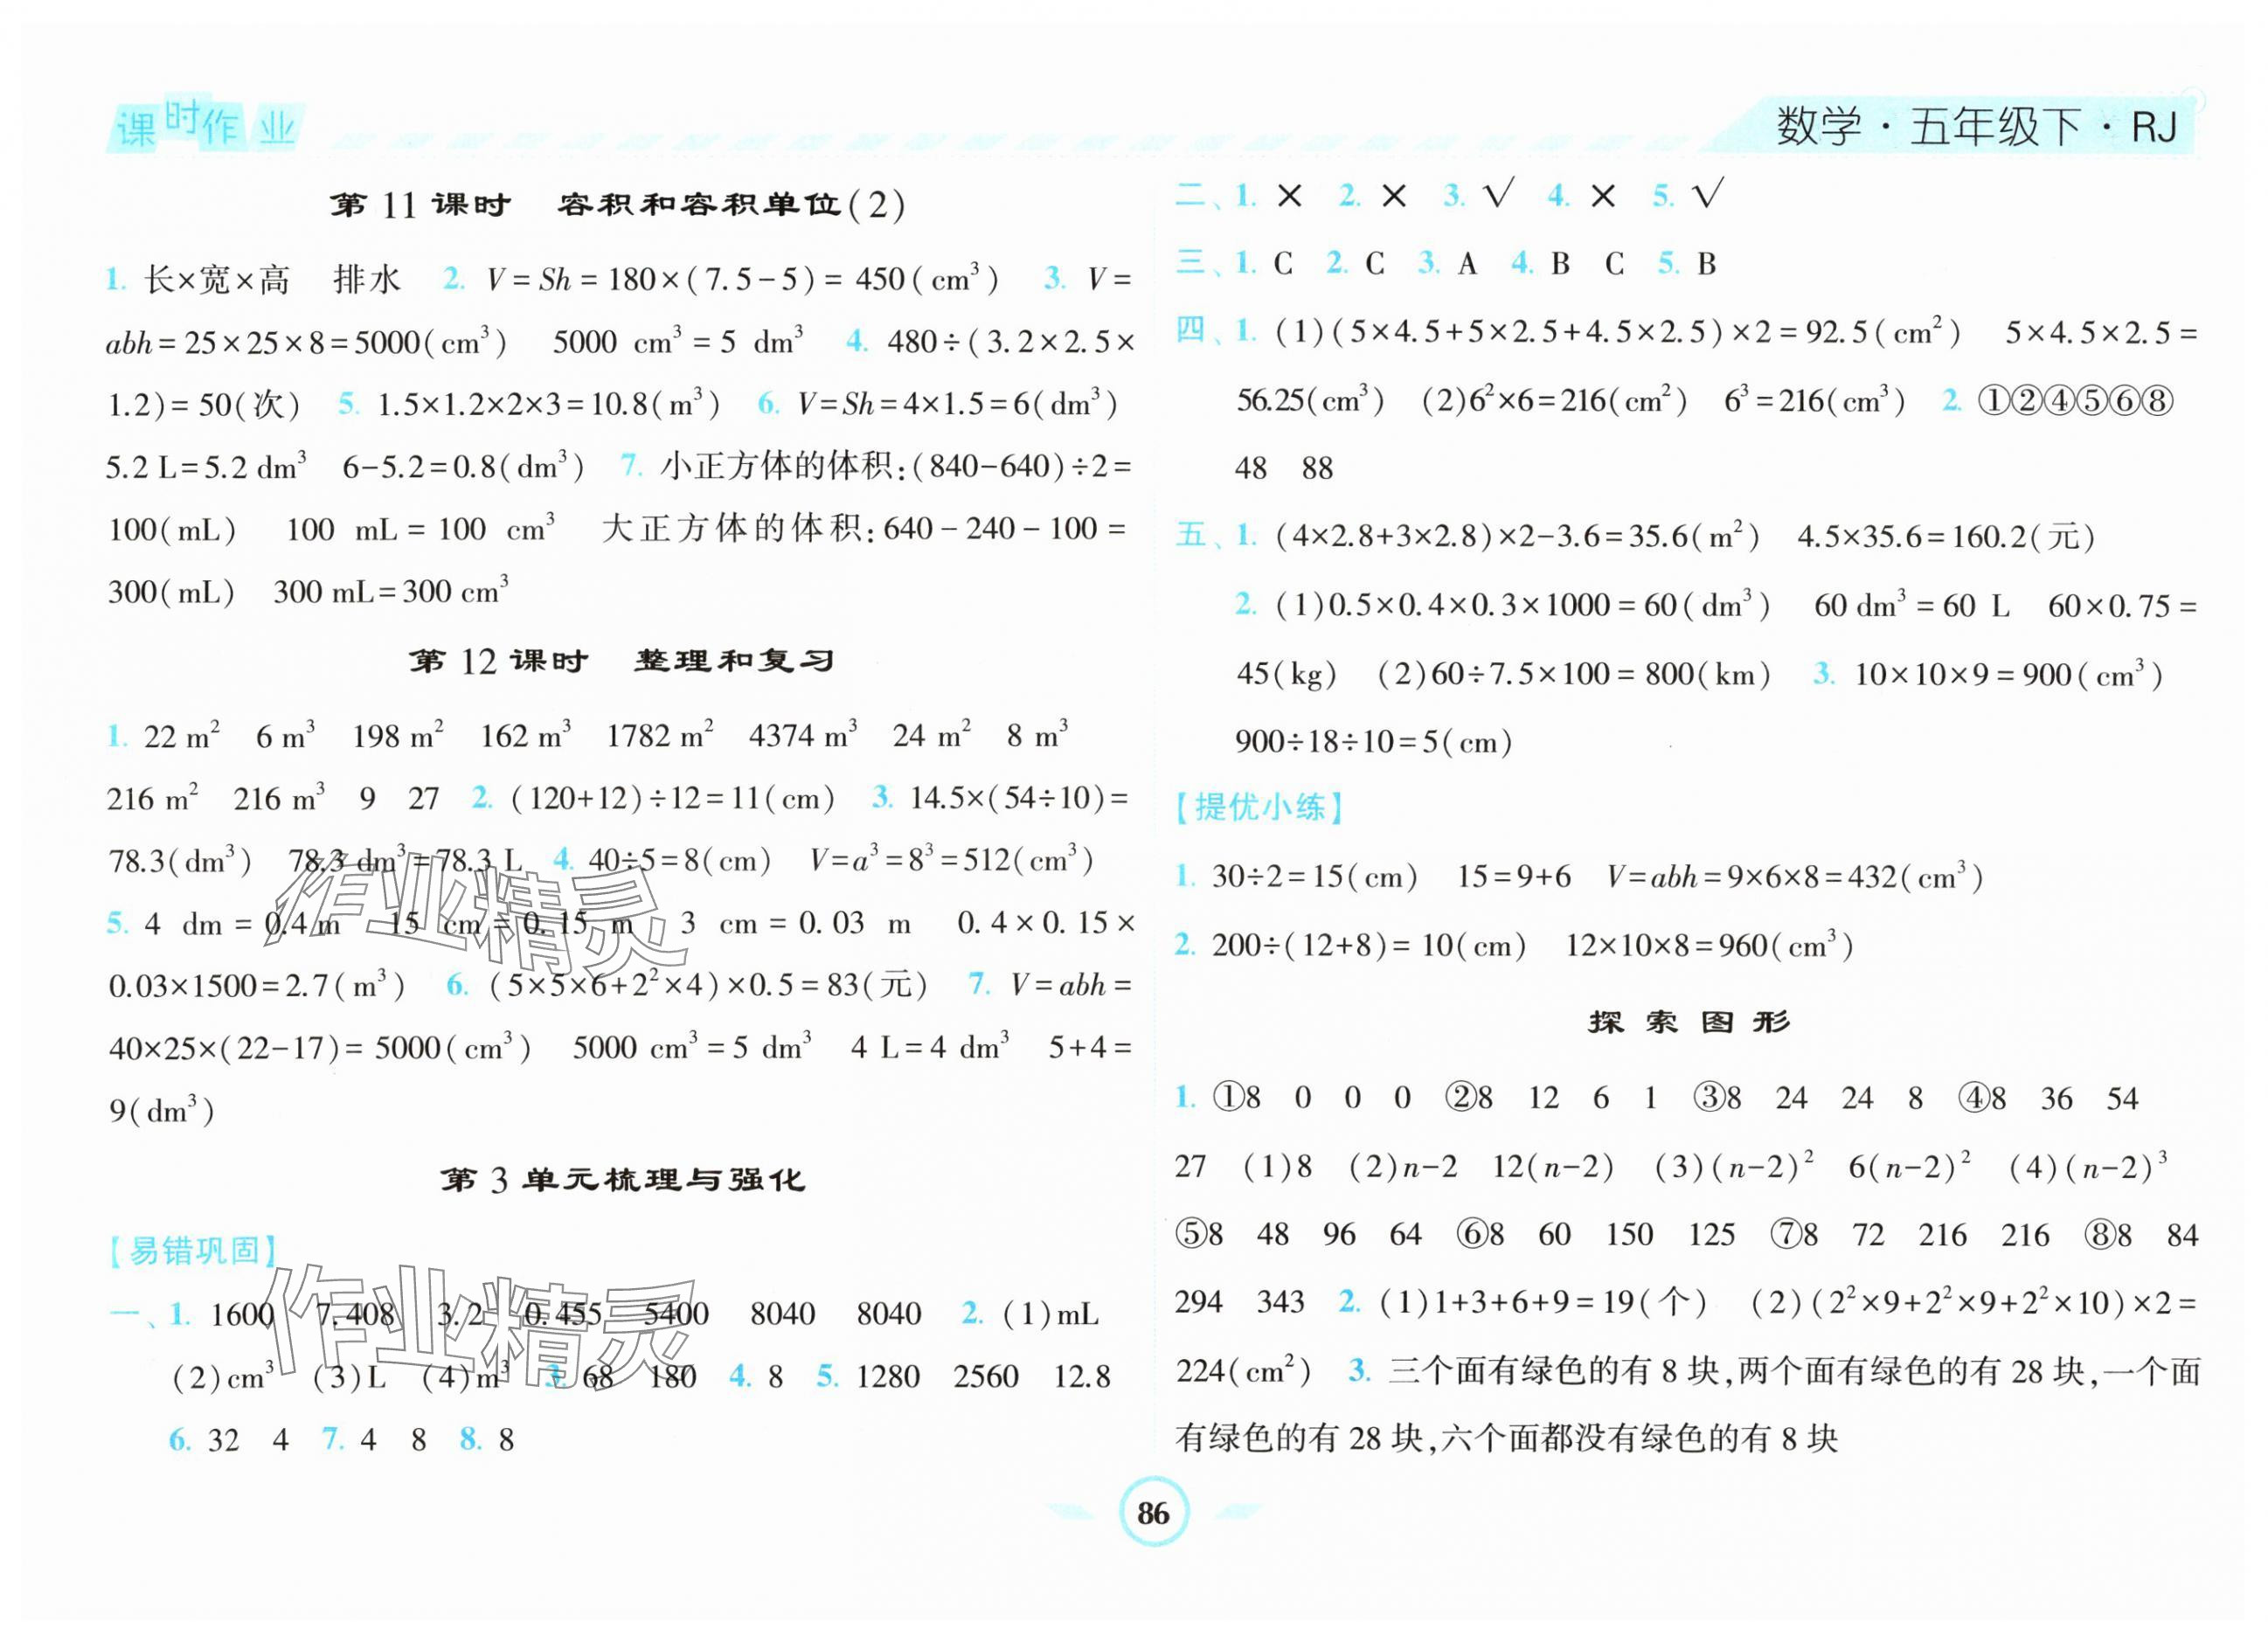Screen dimensions: 2268x1643
Task: Click the 900÷18÷10=5(cm) equation
Action: (1373, 742)
